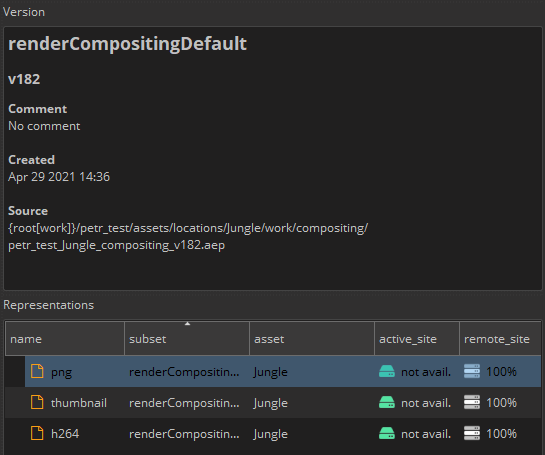Click 100% remote progress in h264 row
Viewport: 545px width, 455px height.
[x=501, y=433]
